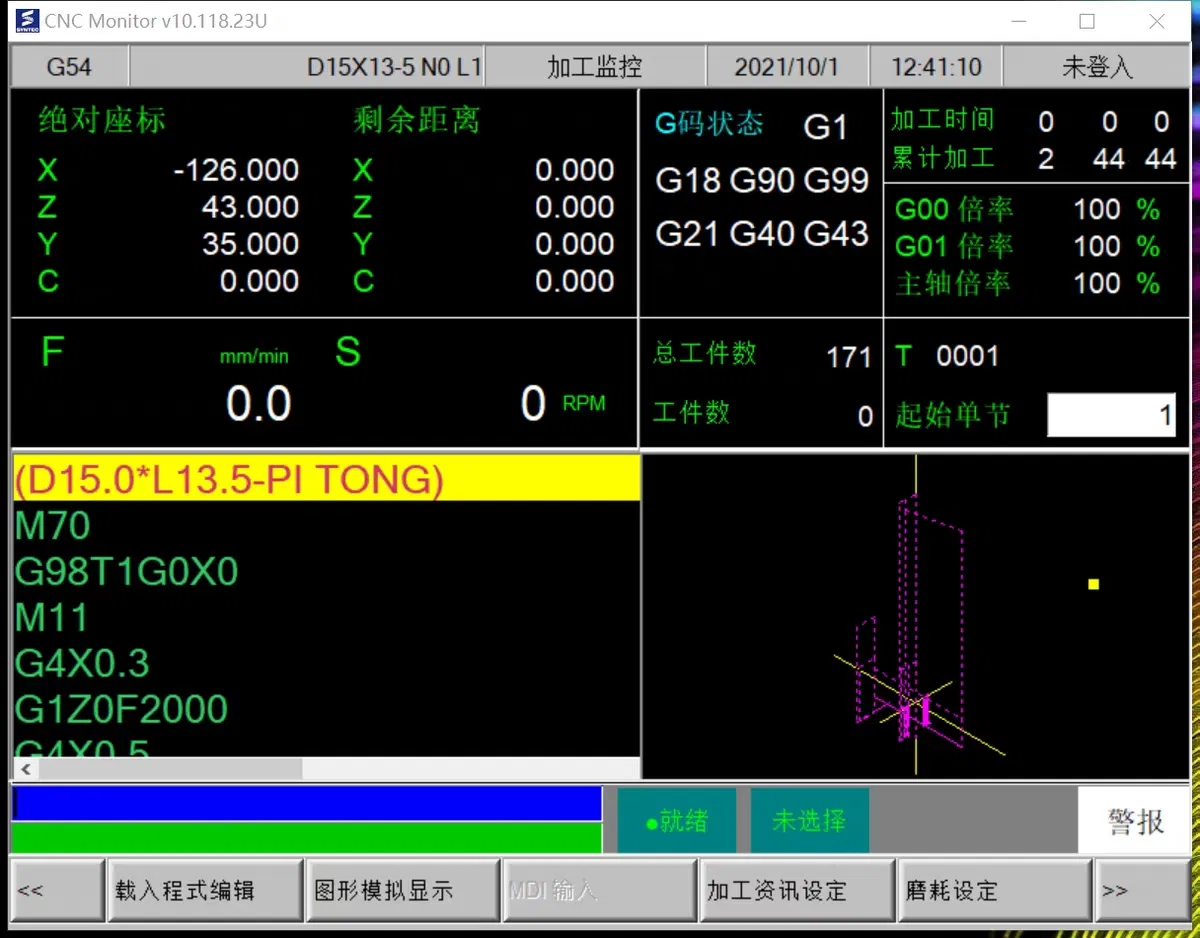
Task: Click the left arrow of program list scrollbar
Action: tap(25, 769)
